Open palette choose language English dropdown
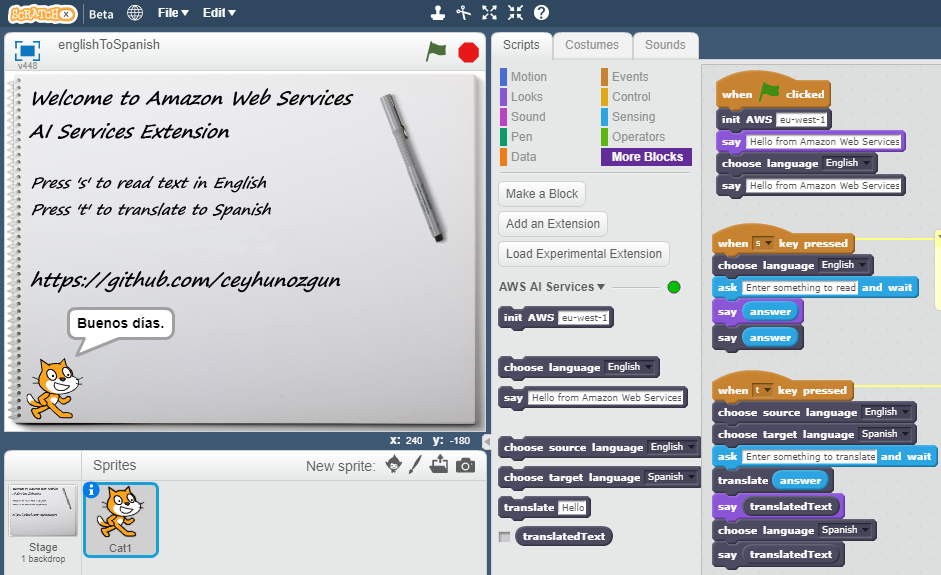Screen dimensions: 941x575 tap(630, 367)
